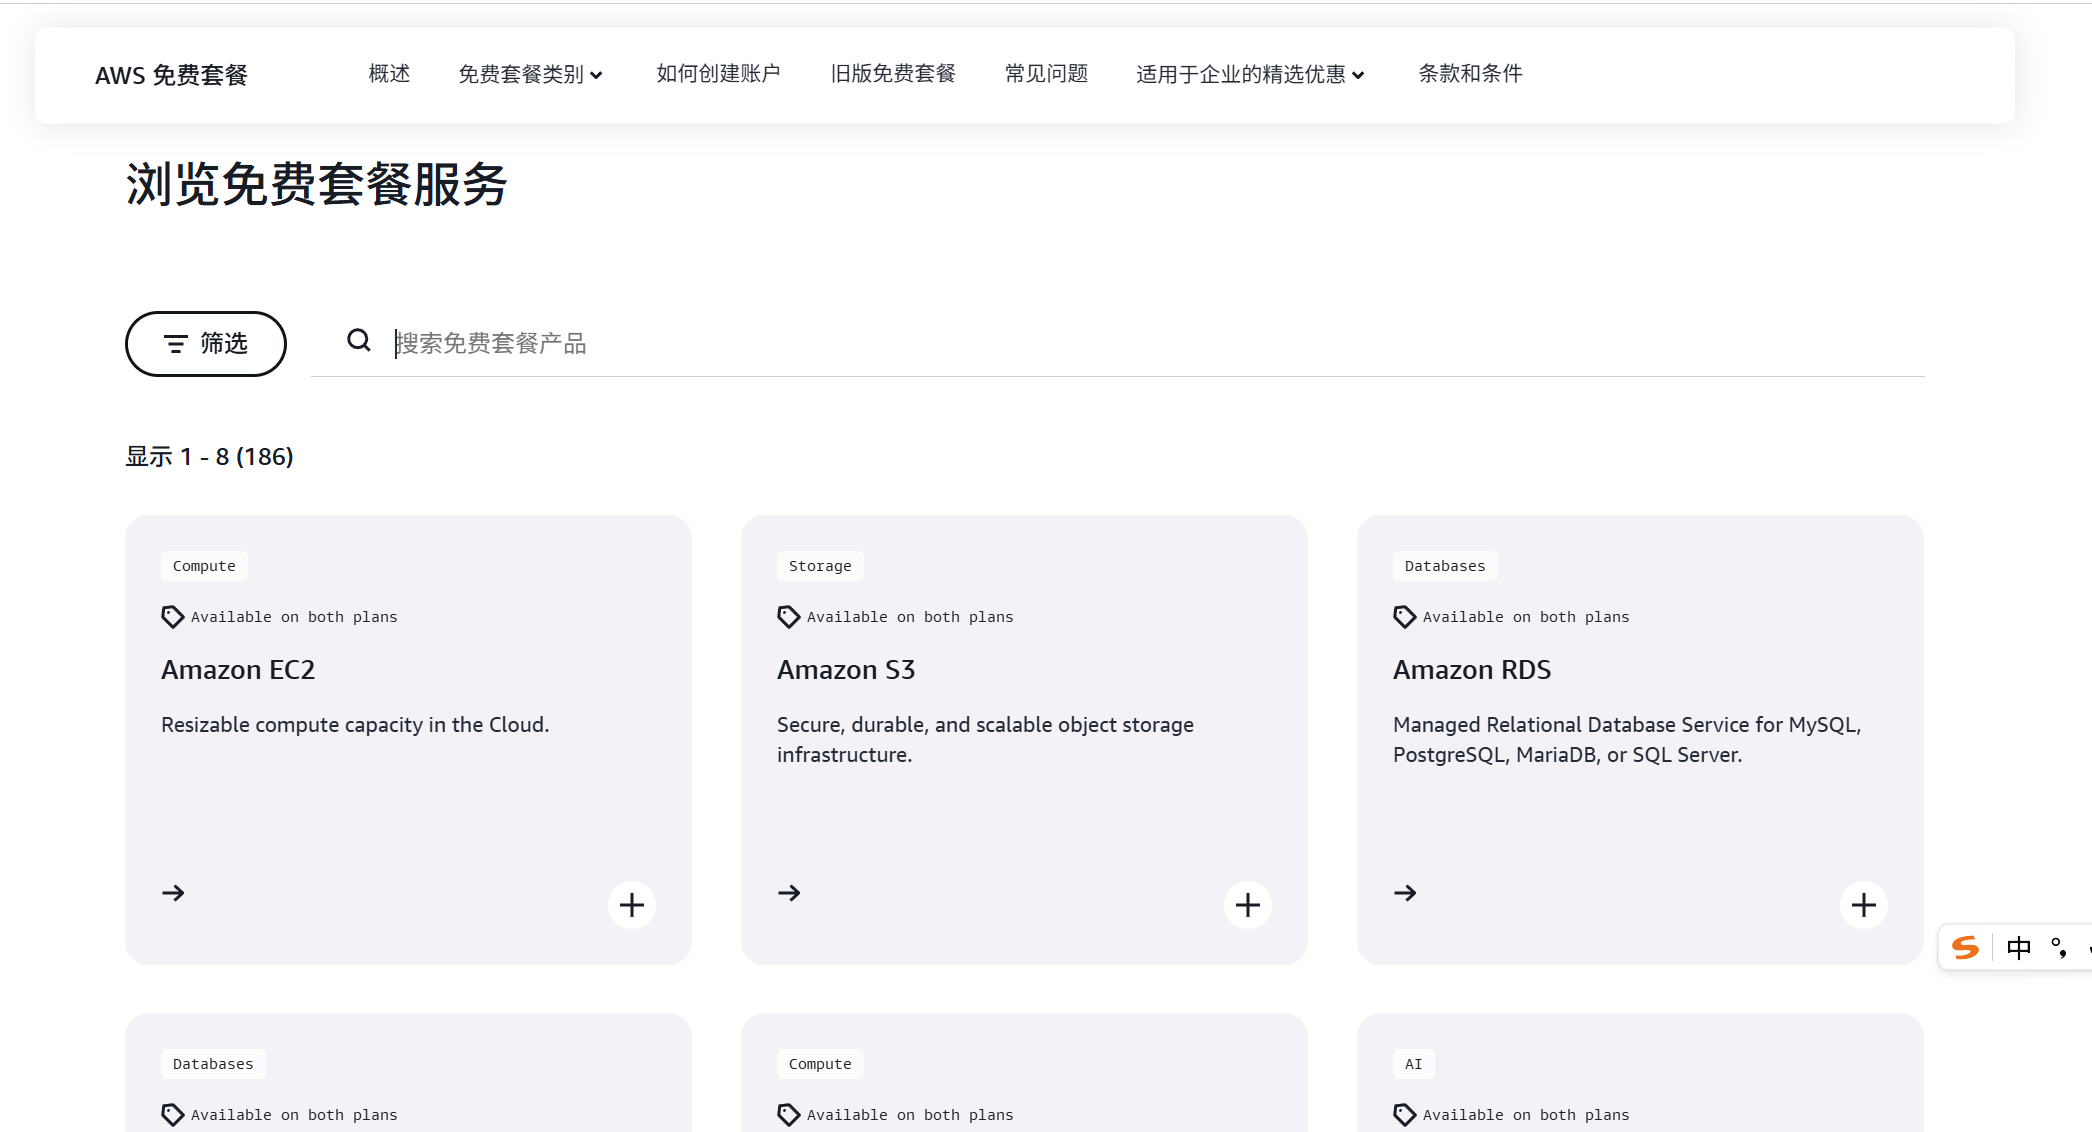Expand 适用于企业的精选优惠 dropdown
Image resolution: width=2092 pixels, height=1132 pixels.
point(1250,74)
